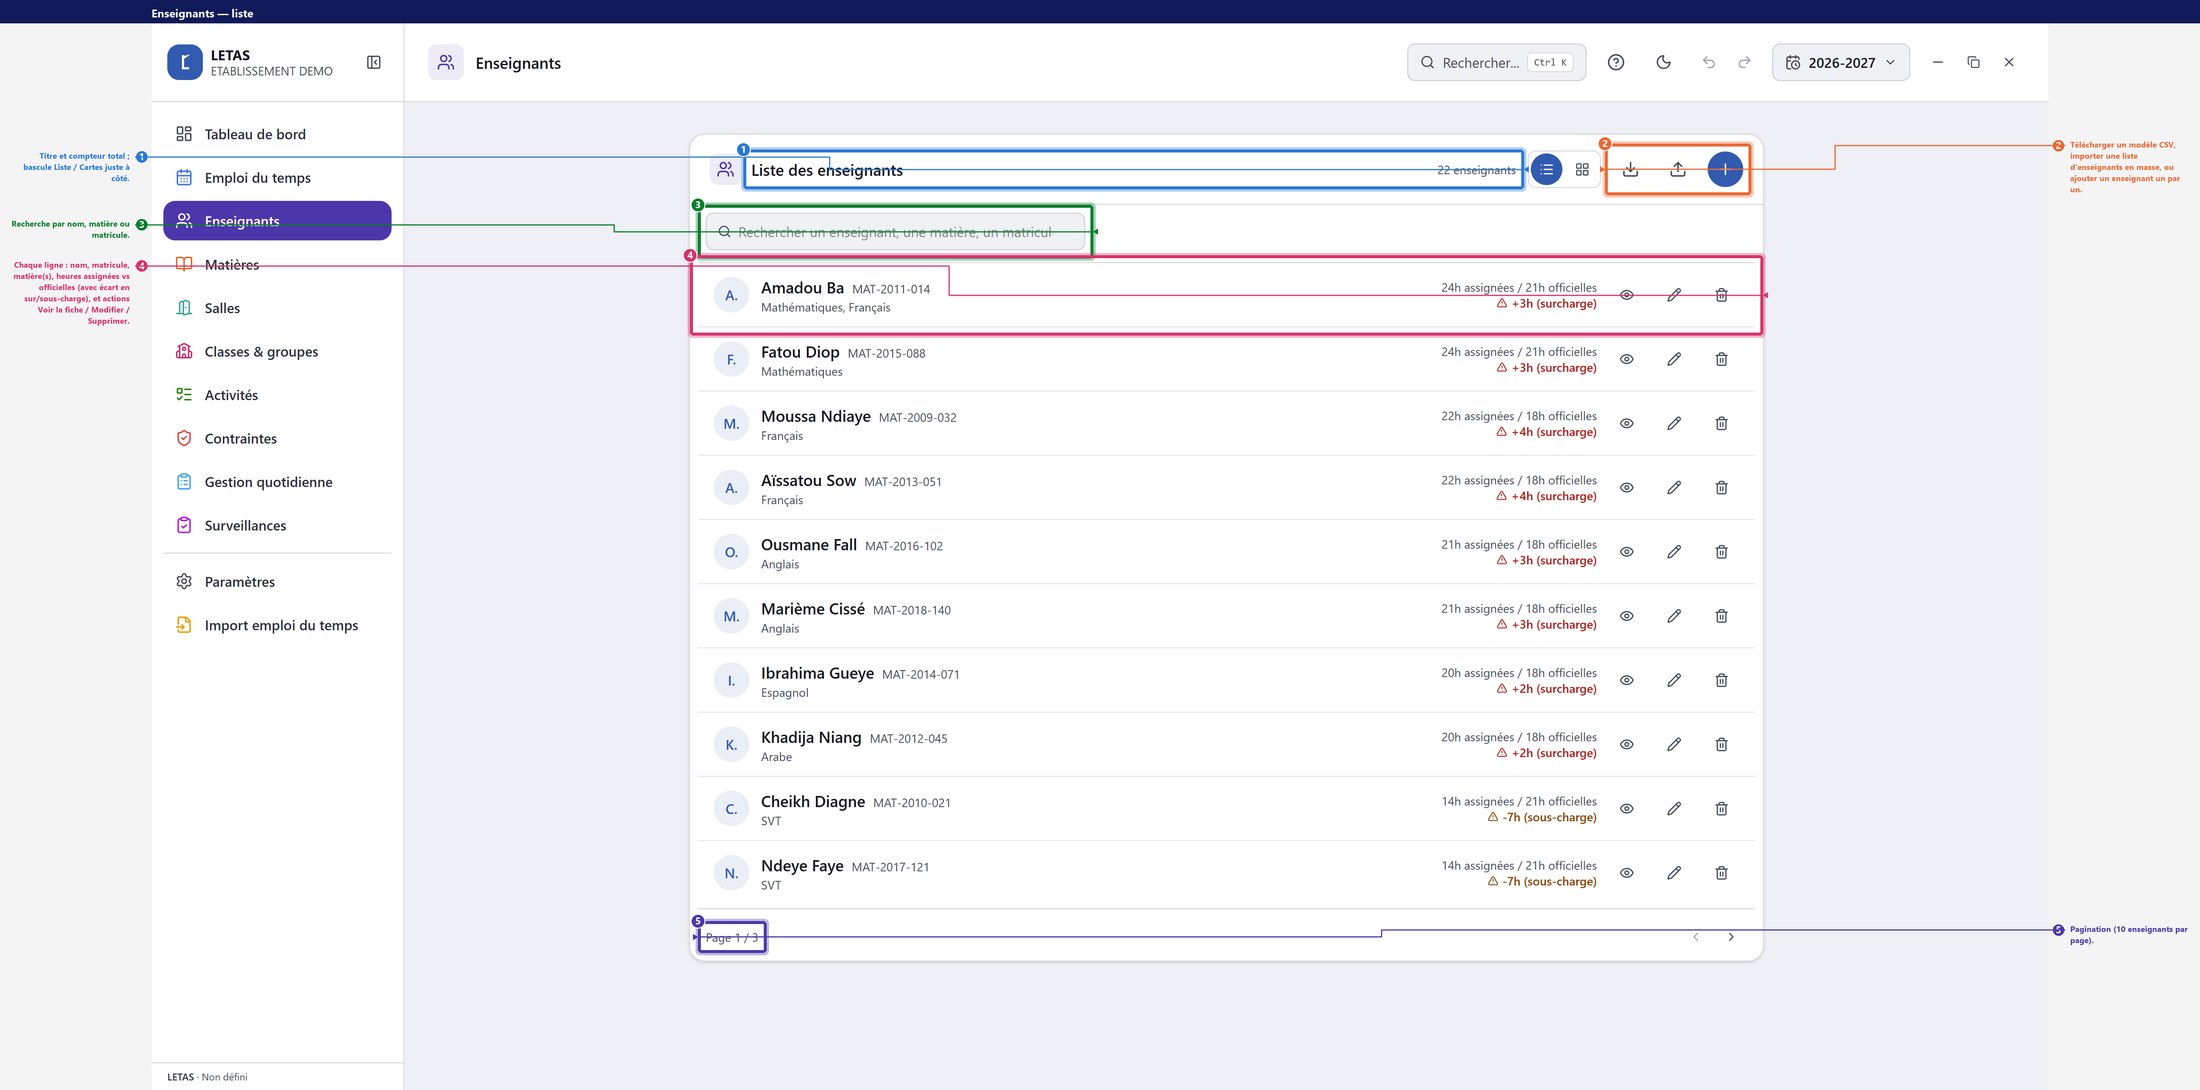Open the help question-mark icon
The height and width of the screenshot is (1090, 2200).
click(x=1616, y=62)
